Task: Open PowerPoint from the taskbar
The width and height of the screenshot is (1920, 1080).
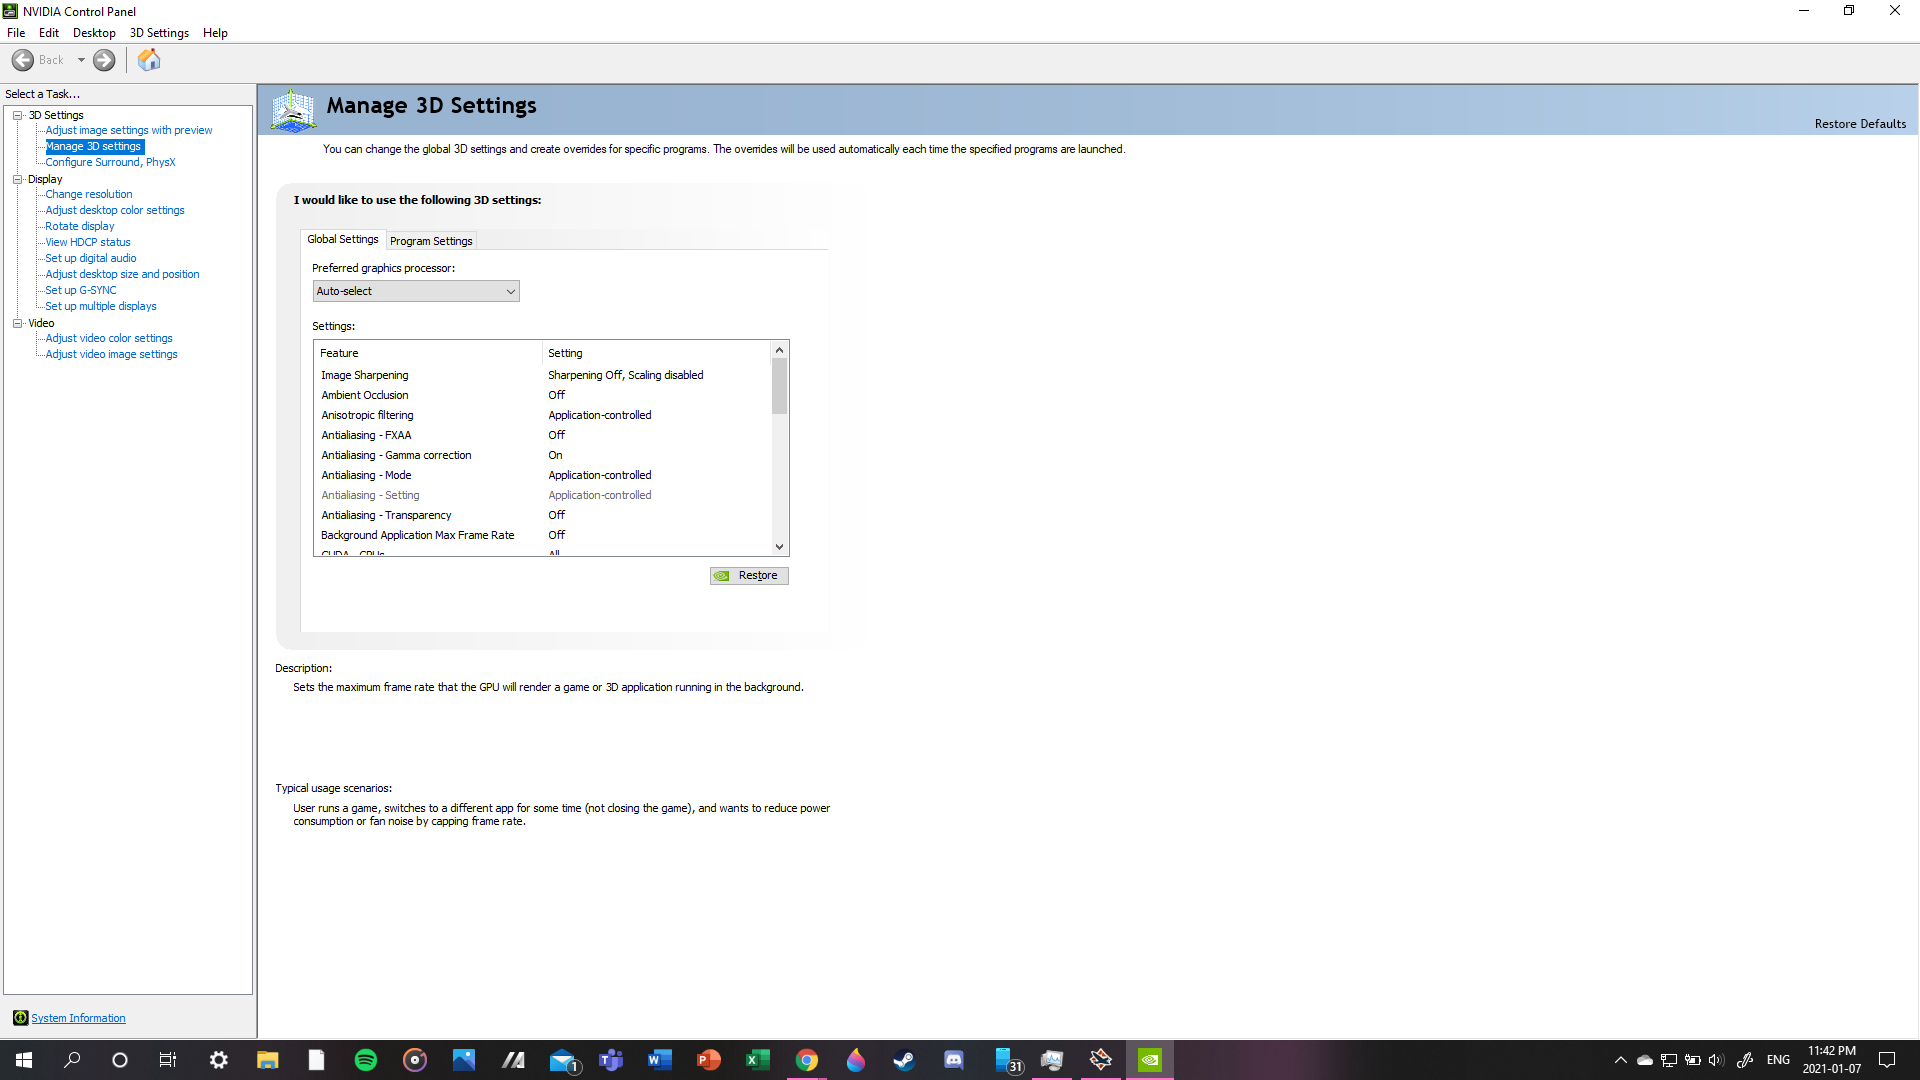Action: point(708,1060)
